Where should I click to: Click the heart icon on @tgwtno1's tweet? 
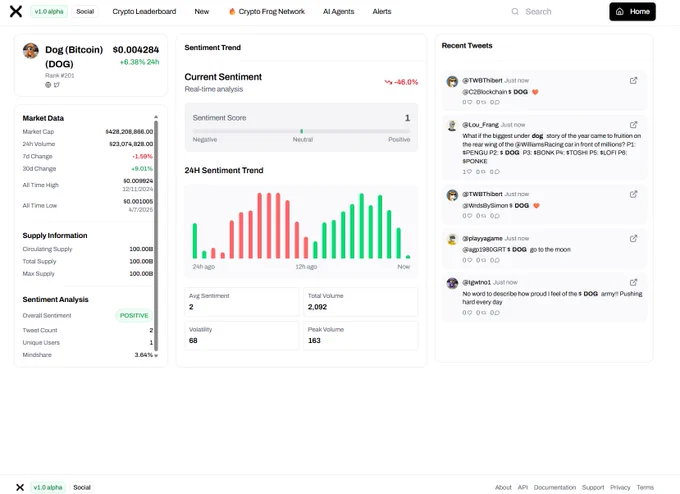(469, 313)
